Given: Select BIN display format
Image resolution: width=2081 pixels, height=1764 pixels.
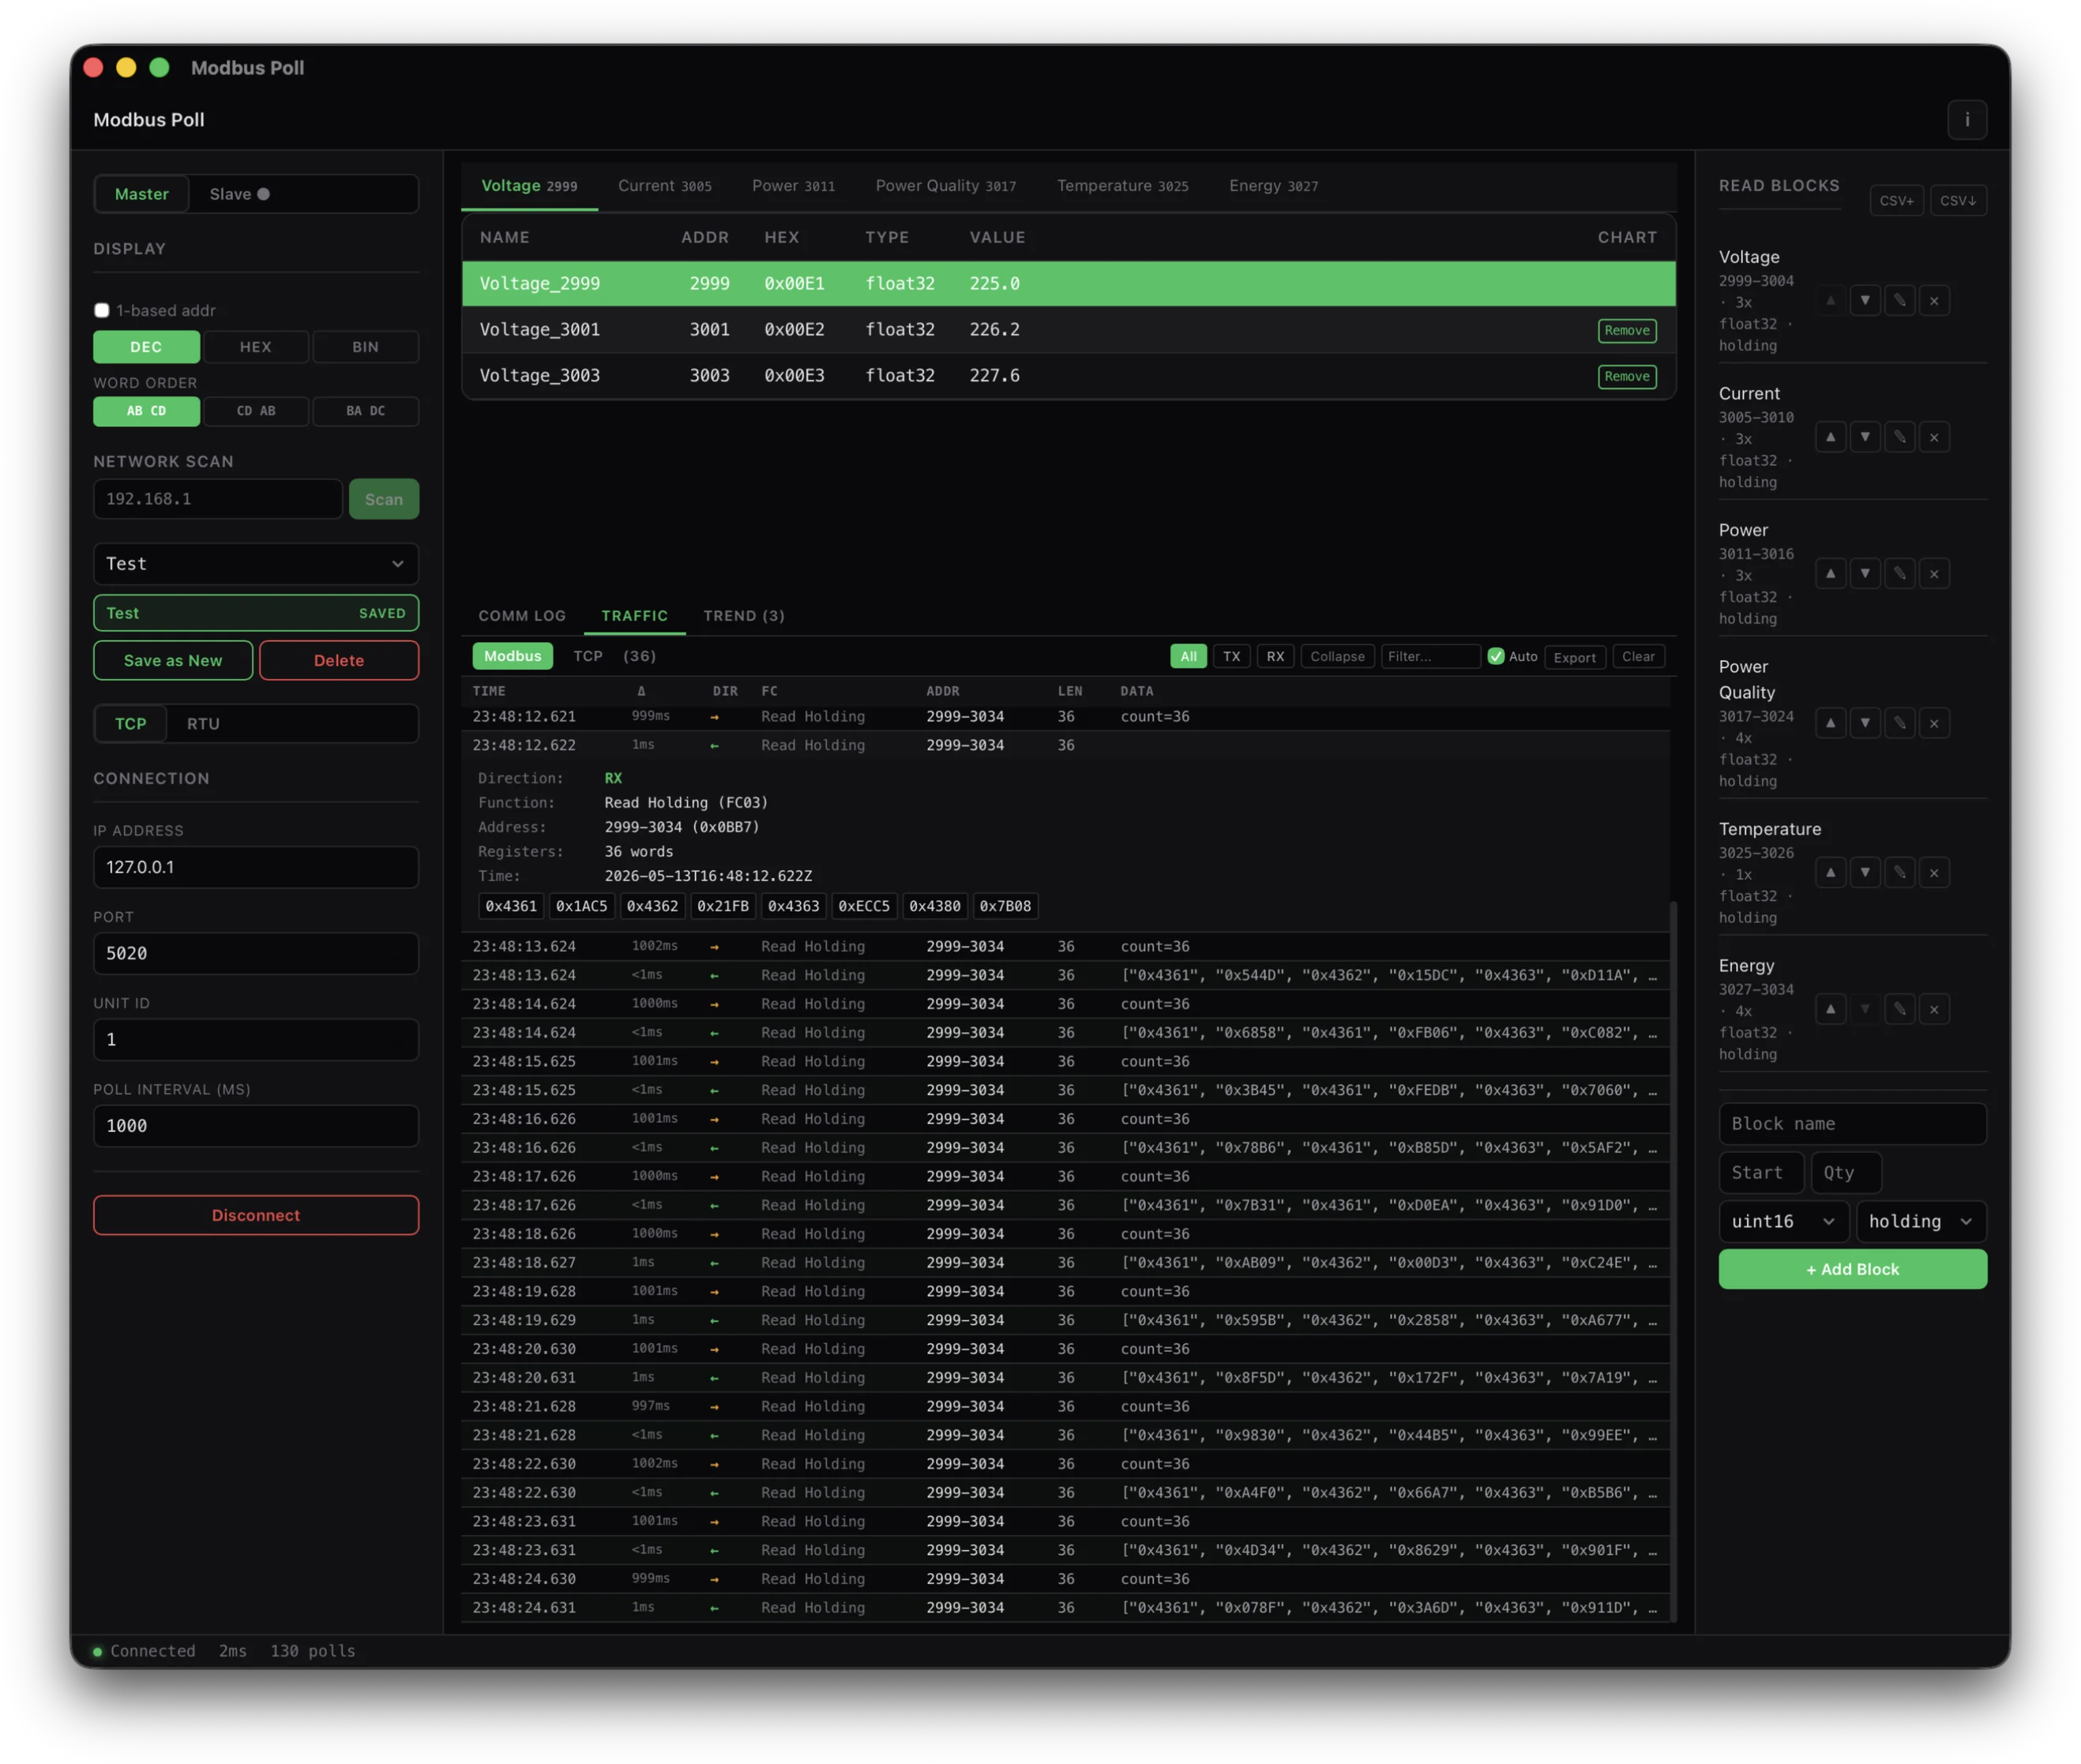Looking at the screenshot, I should tap(365, 347).
